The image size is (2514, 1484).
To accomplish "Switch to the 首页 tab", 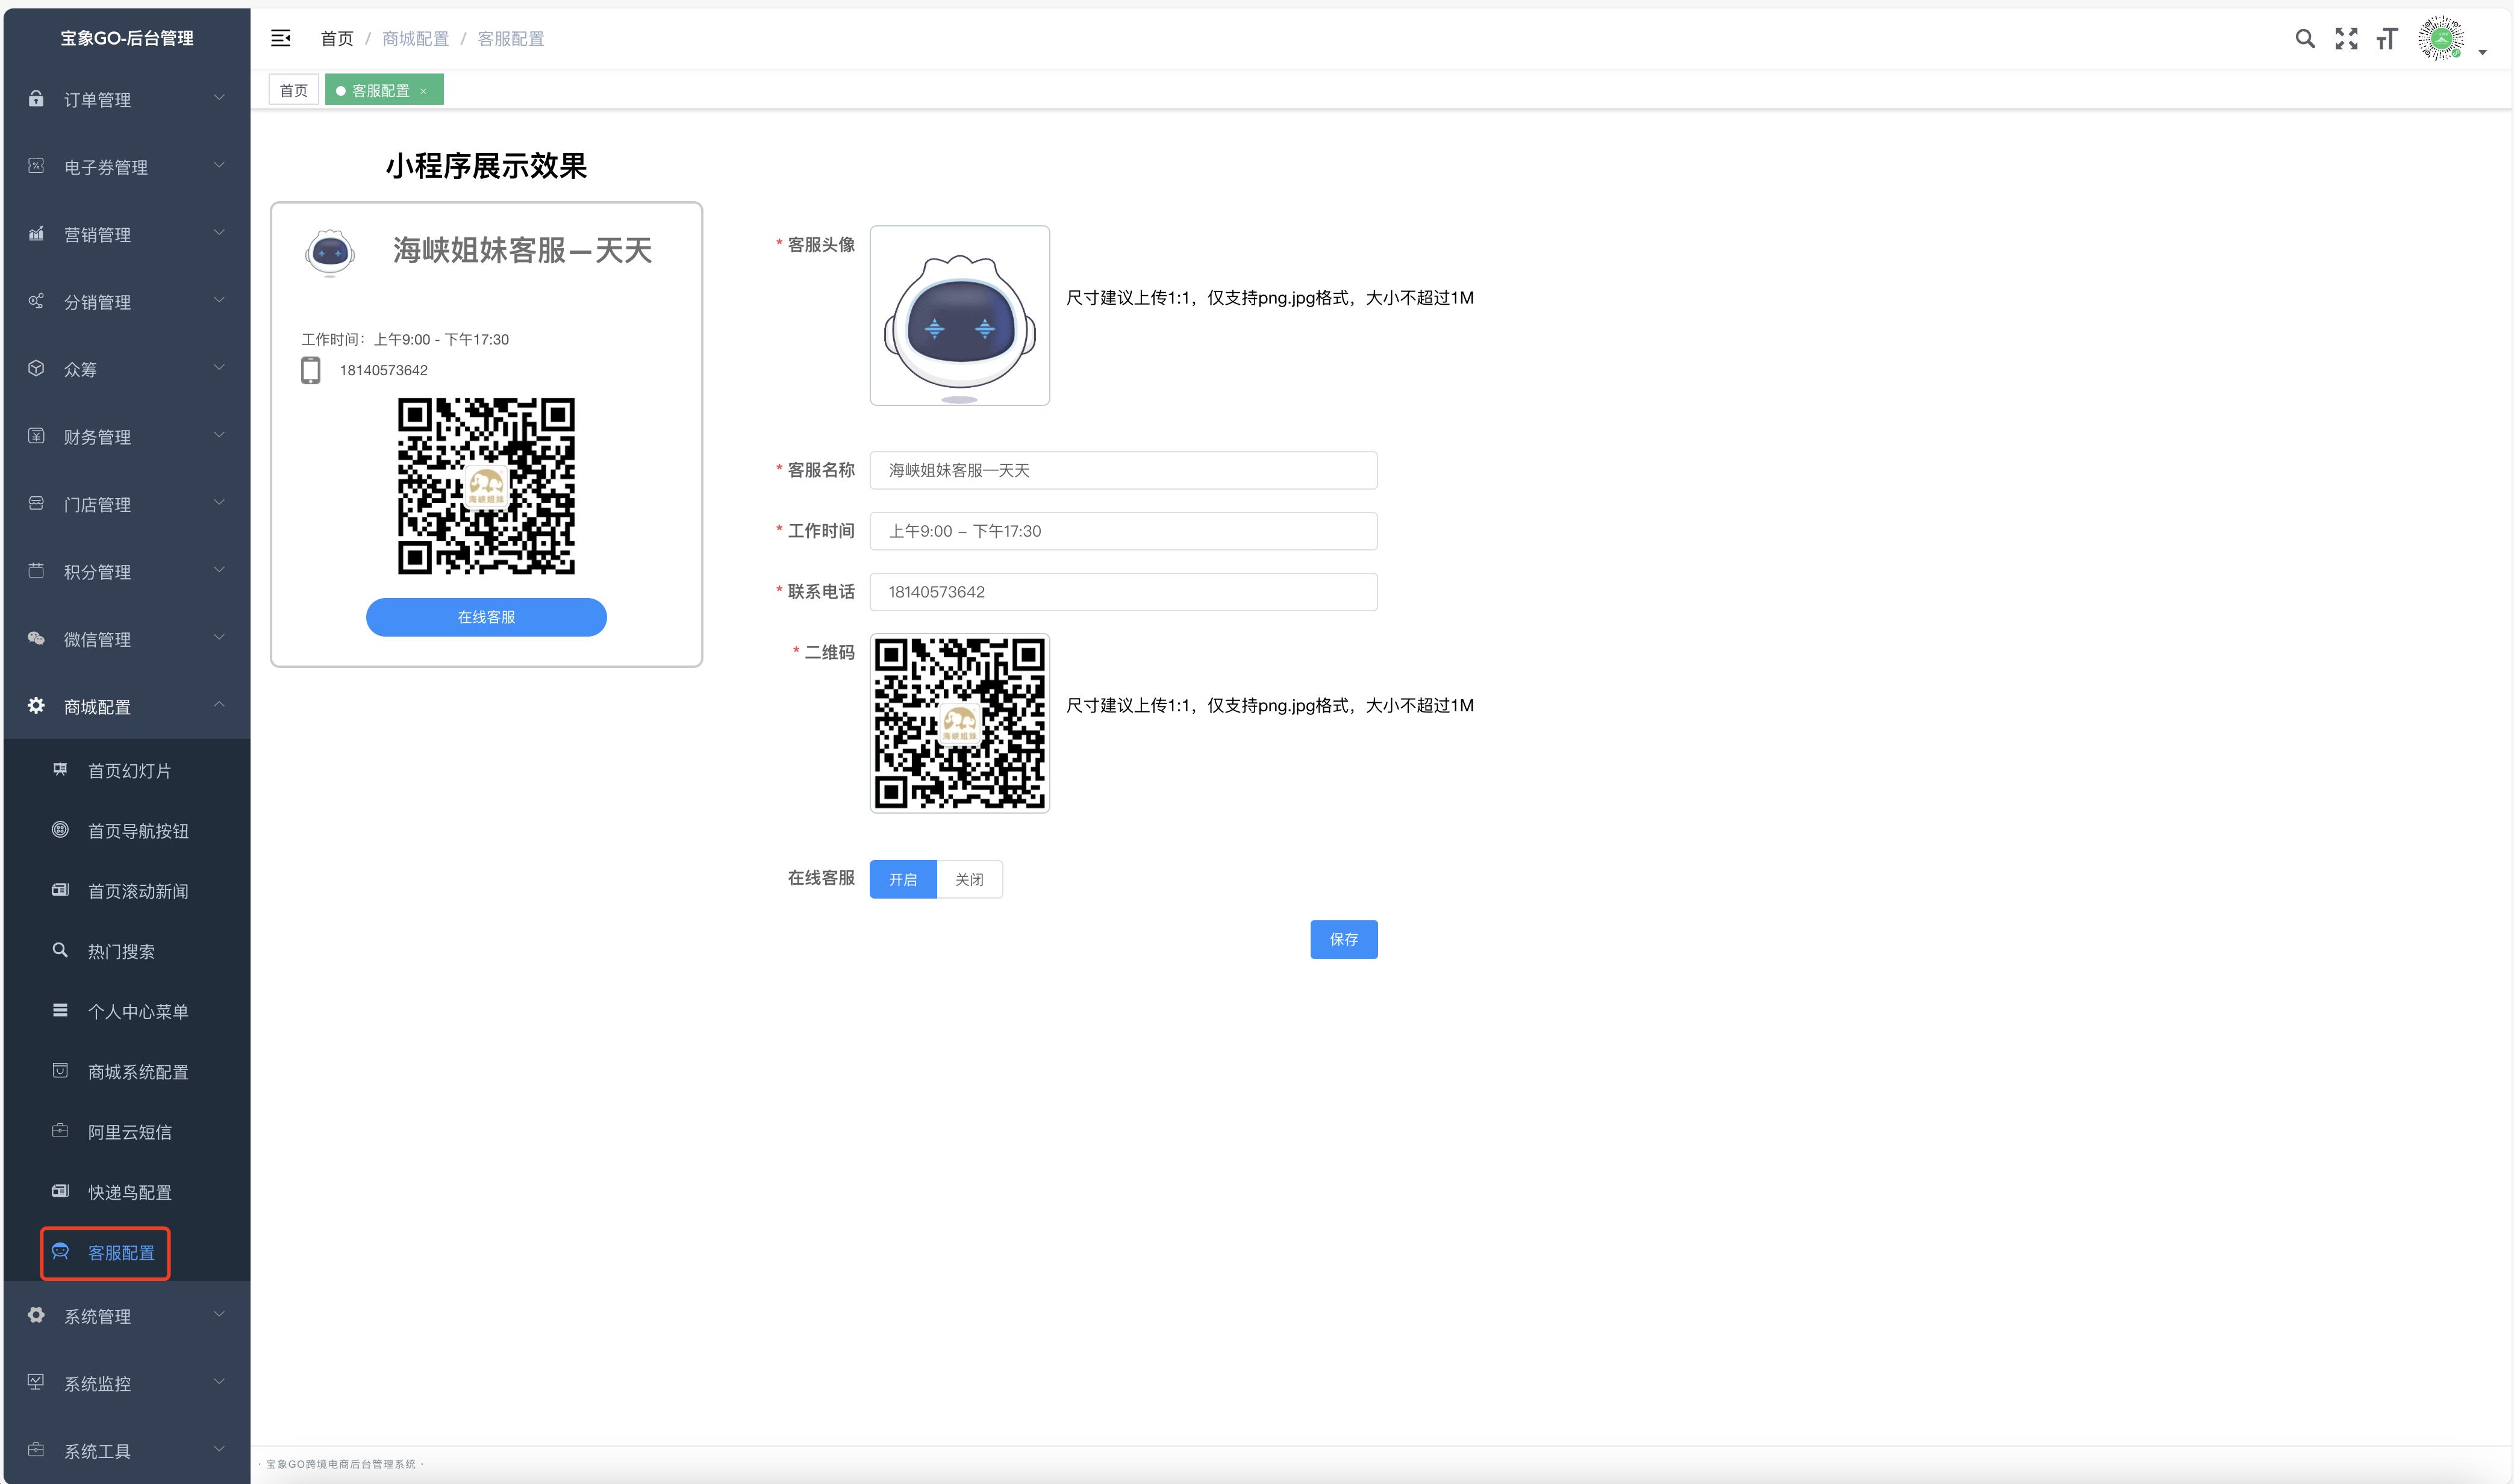I will 293,91.
